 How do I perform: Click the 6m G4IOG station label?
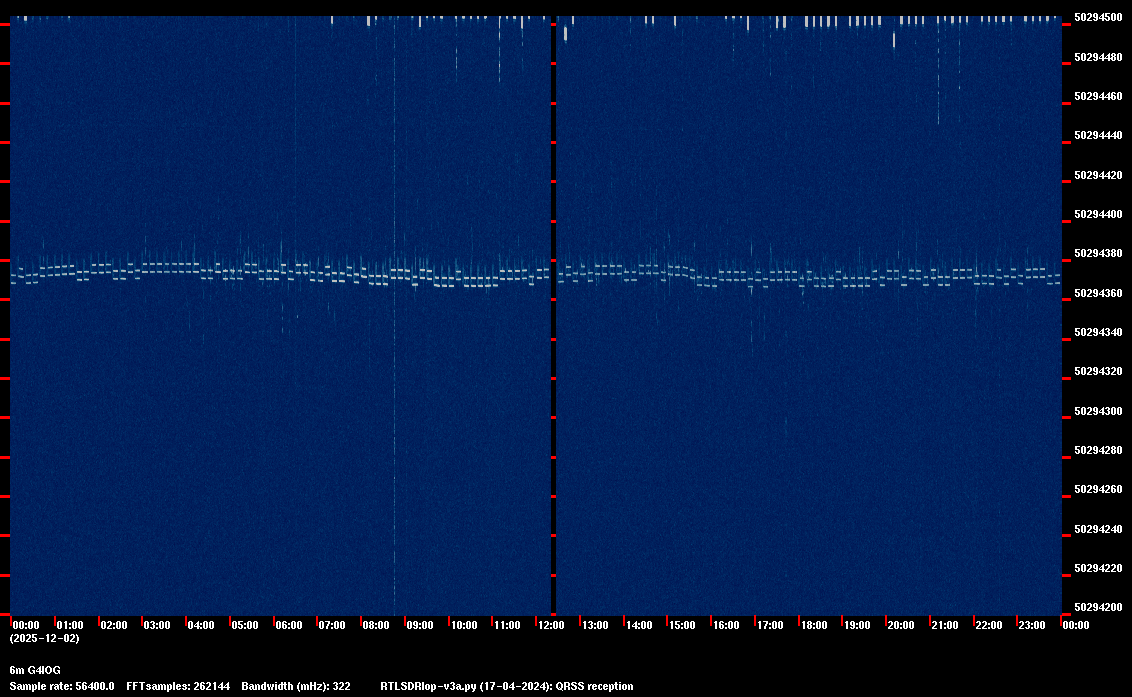pos(35,670)
